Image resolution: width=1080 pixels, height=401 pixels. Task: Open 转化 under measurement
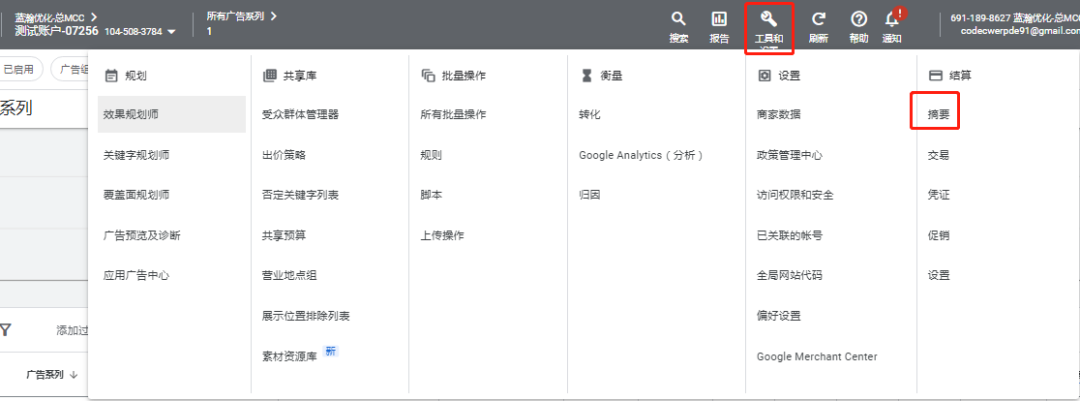pos(589,115)
